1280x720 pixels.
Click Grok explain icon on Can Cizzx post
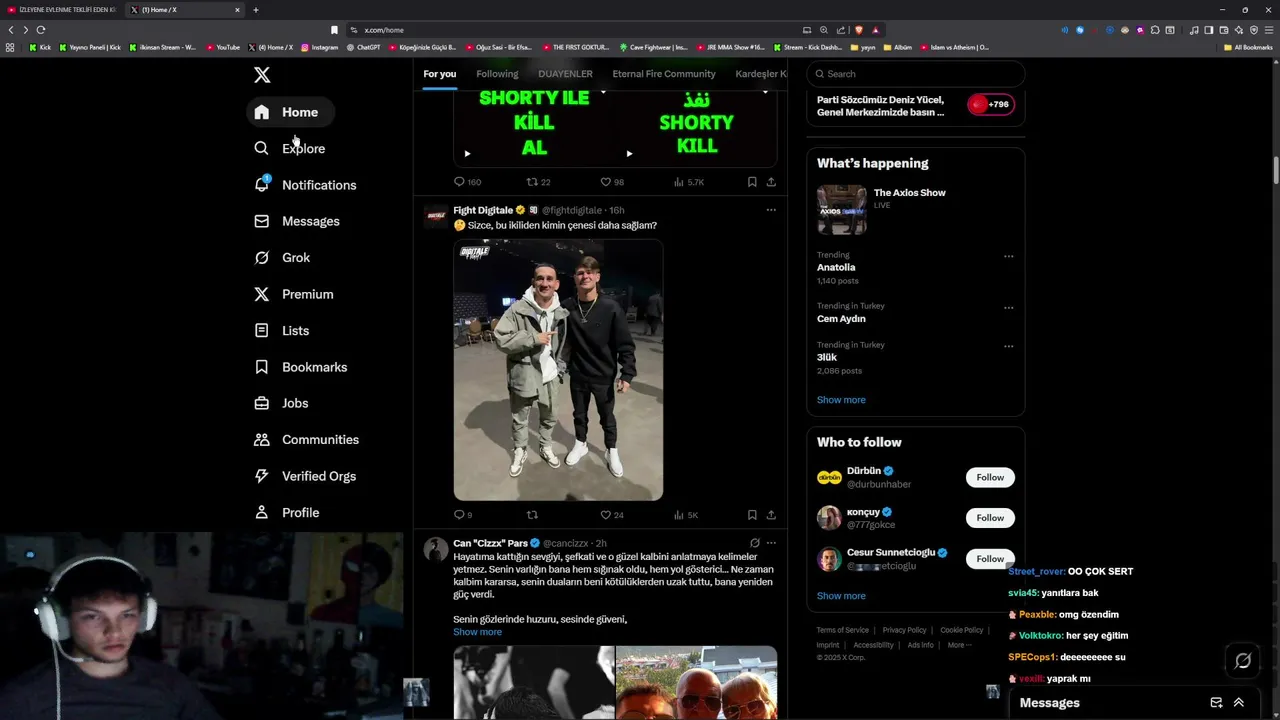coord(754,543)
